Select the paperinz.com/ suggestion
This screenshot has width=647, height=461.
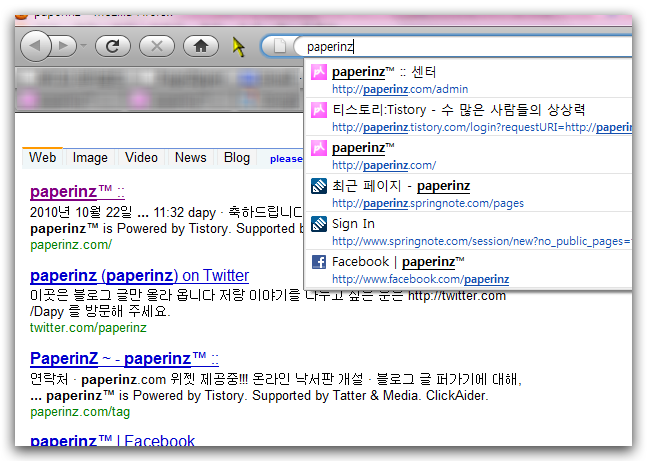coord(468,155)
